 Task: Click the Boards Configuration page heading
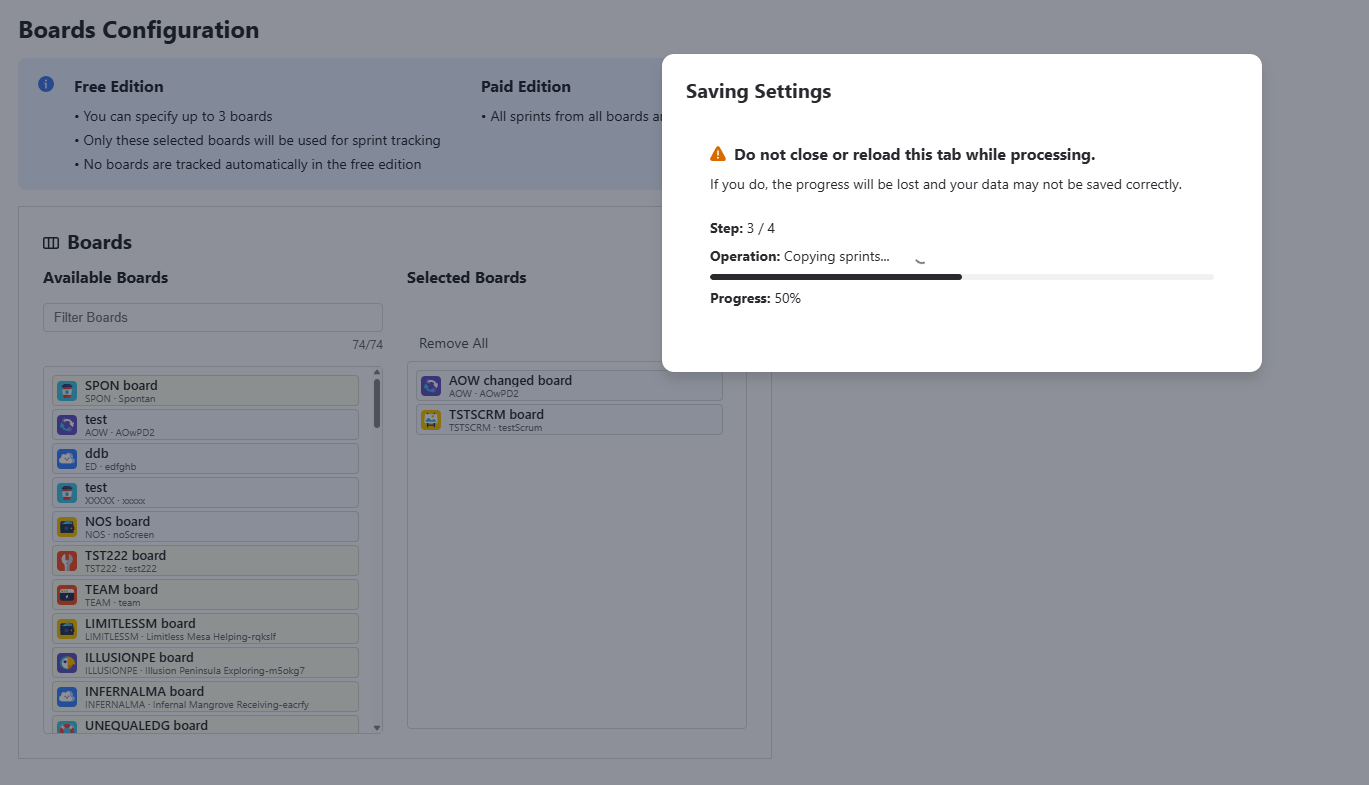(x=139, y=30)
